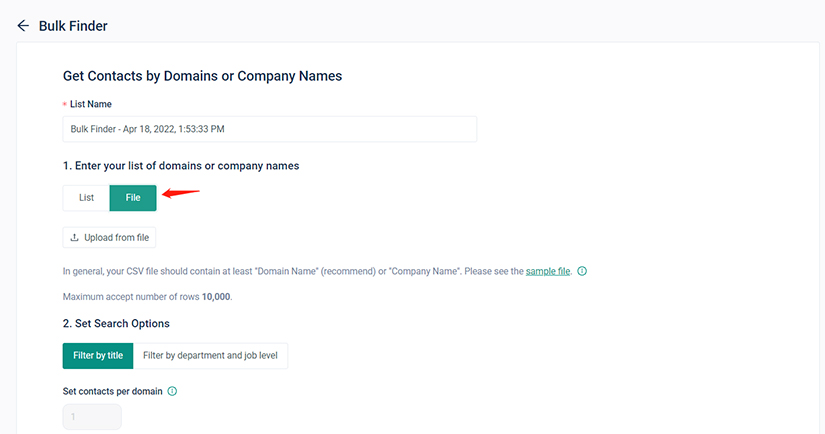The height and width of the screenshot is (434, 825).
Task: Click the List Name text field
Action: [x=269, y=129]
